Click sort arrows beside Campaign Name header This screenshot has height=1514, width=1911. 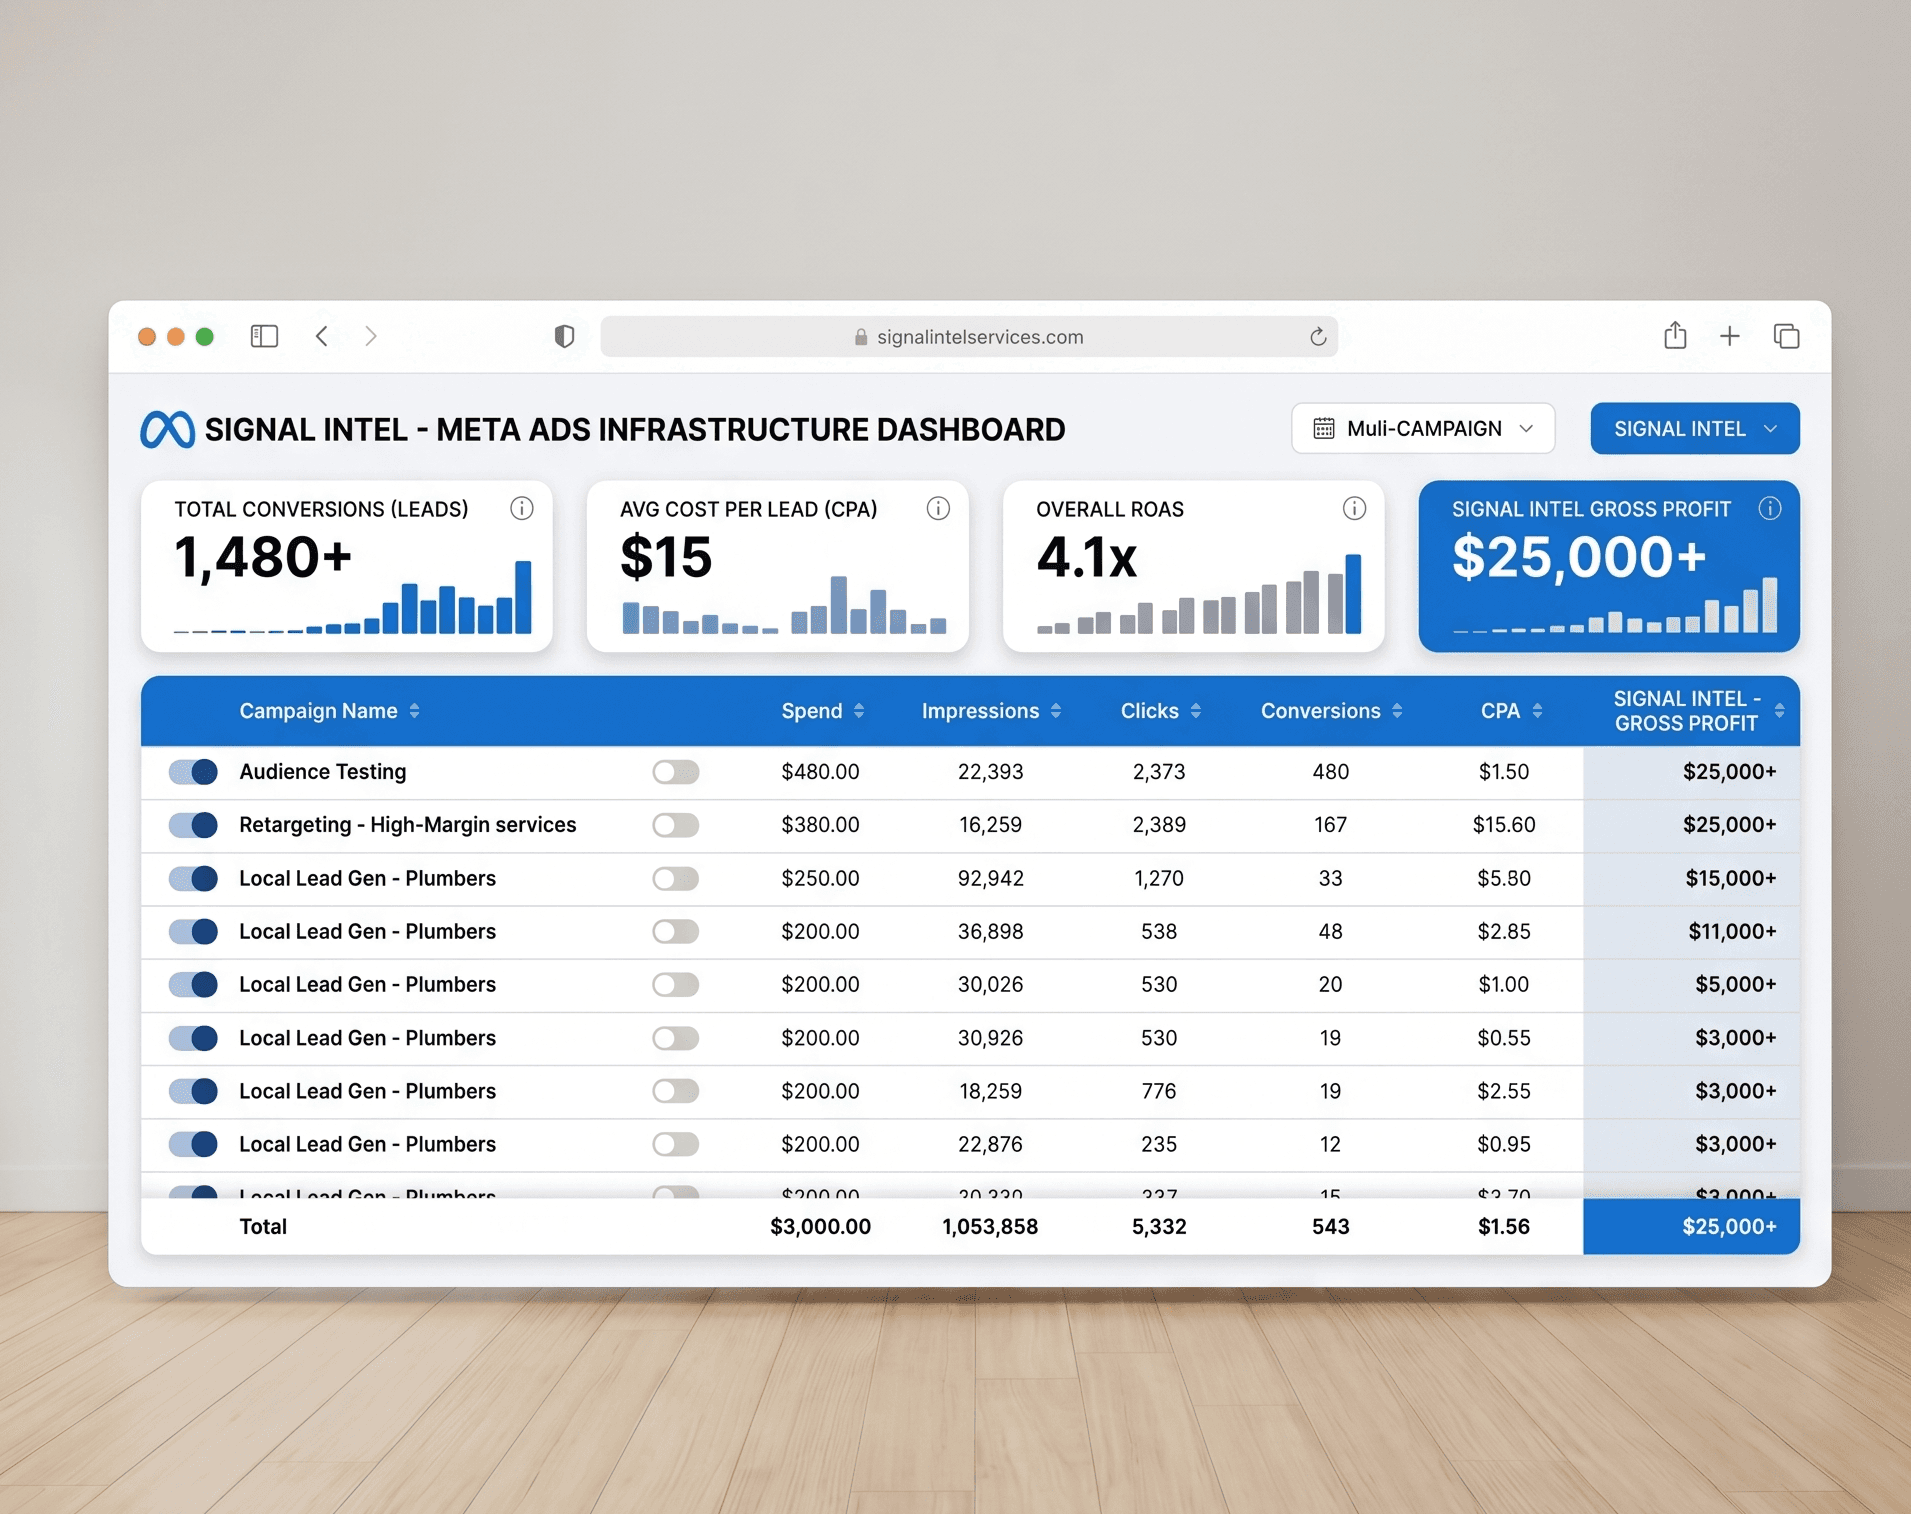click(414, 711)
